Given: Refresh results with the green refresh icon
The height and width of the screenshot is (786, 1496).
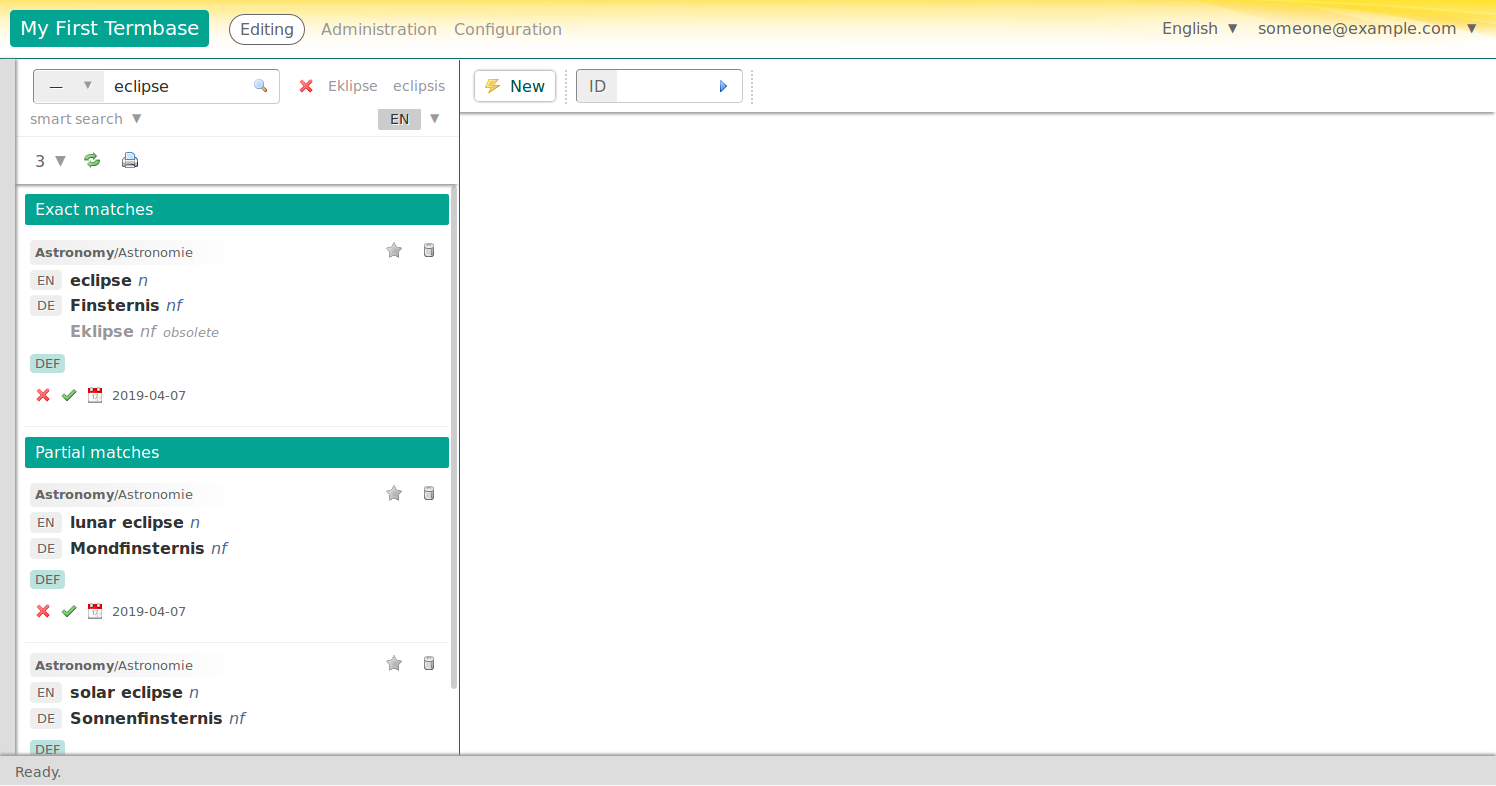Looking at the screenshot, I should click(x=92, y=159).
